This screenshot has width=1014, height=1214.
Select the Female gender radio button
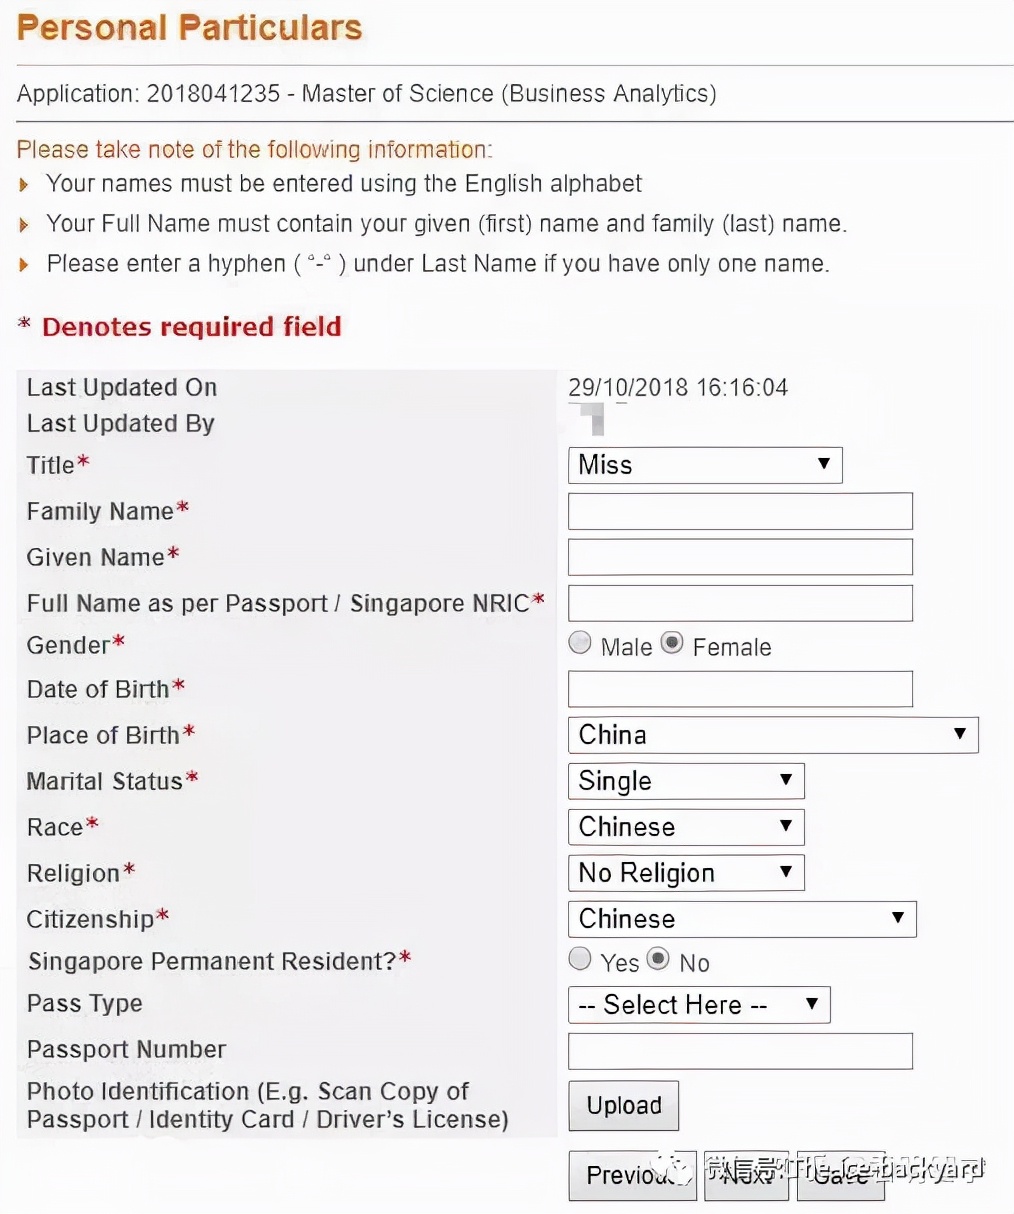(672, 643)
